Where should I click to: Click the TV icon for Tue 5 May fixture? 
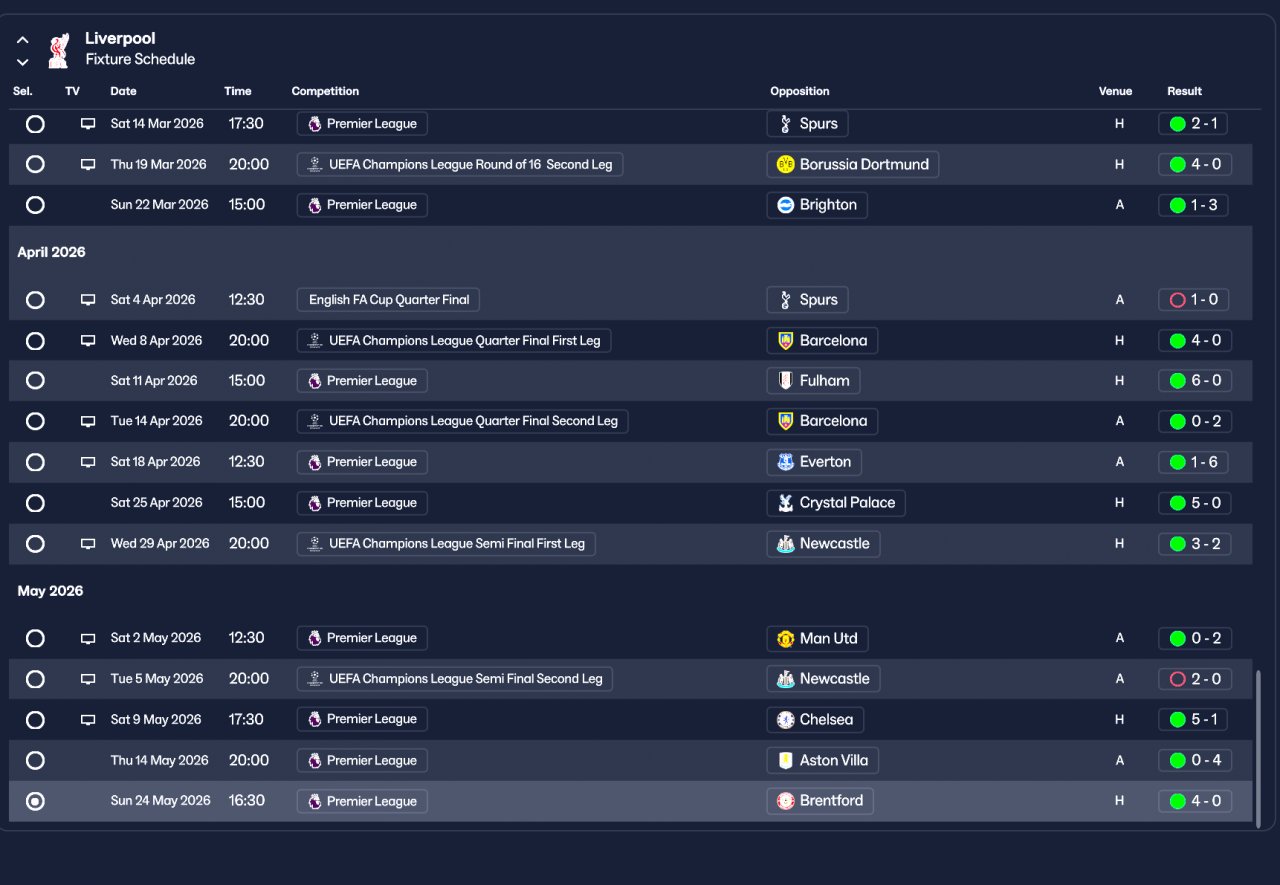[88, 679]
